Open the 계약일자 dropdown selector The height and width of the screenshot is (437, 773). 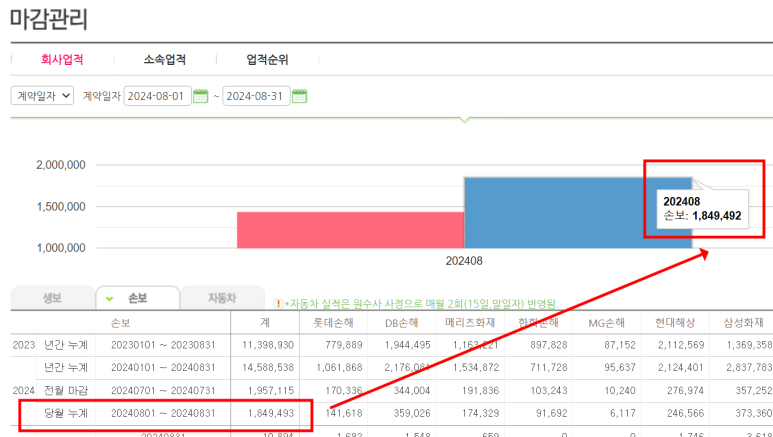[42, 96]
